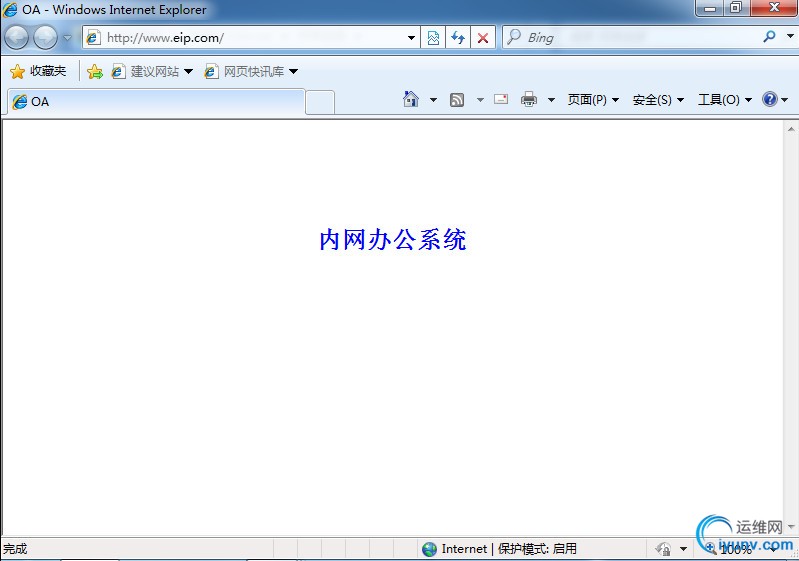Screen dimensions: 799x561
Task: Open the 工具(O) menu
Action: (725, 100)
